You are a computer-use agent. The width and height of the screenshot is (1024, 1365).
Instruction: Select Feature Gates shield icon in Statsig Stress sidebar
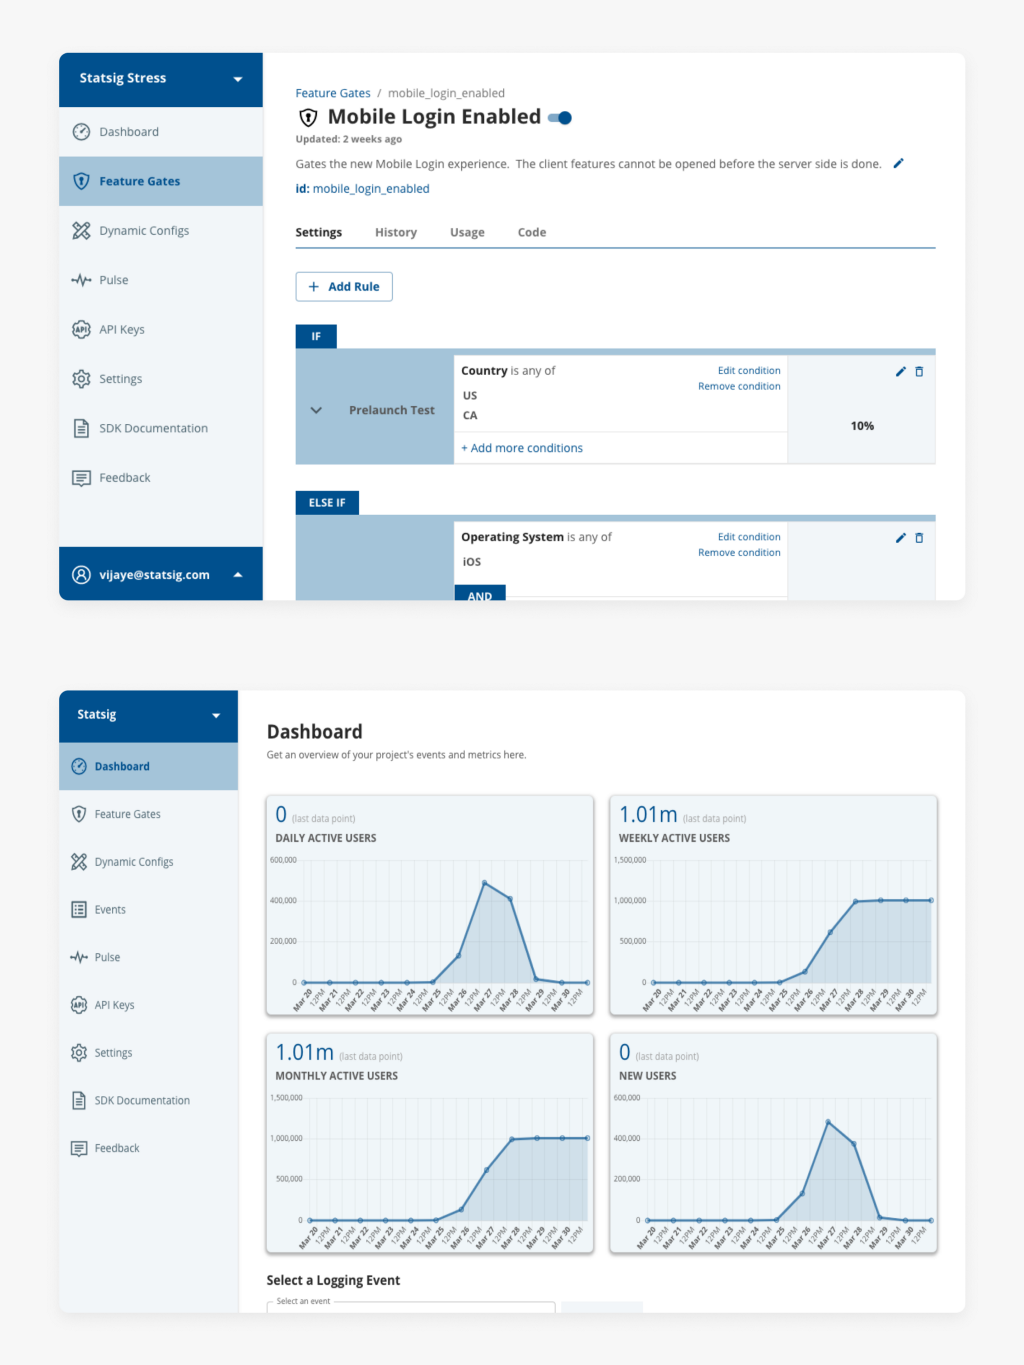(81, 181)
